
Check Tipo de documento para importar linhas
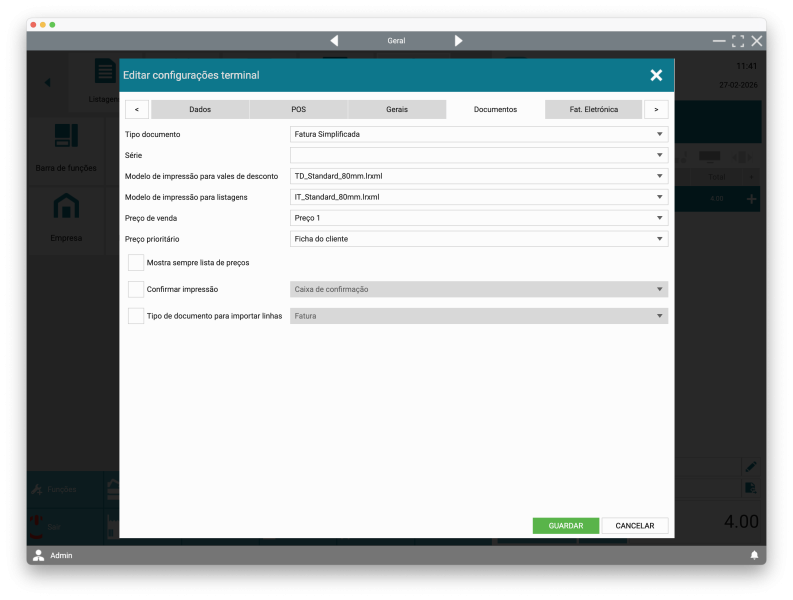(x=136, y=316)
